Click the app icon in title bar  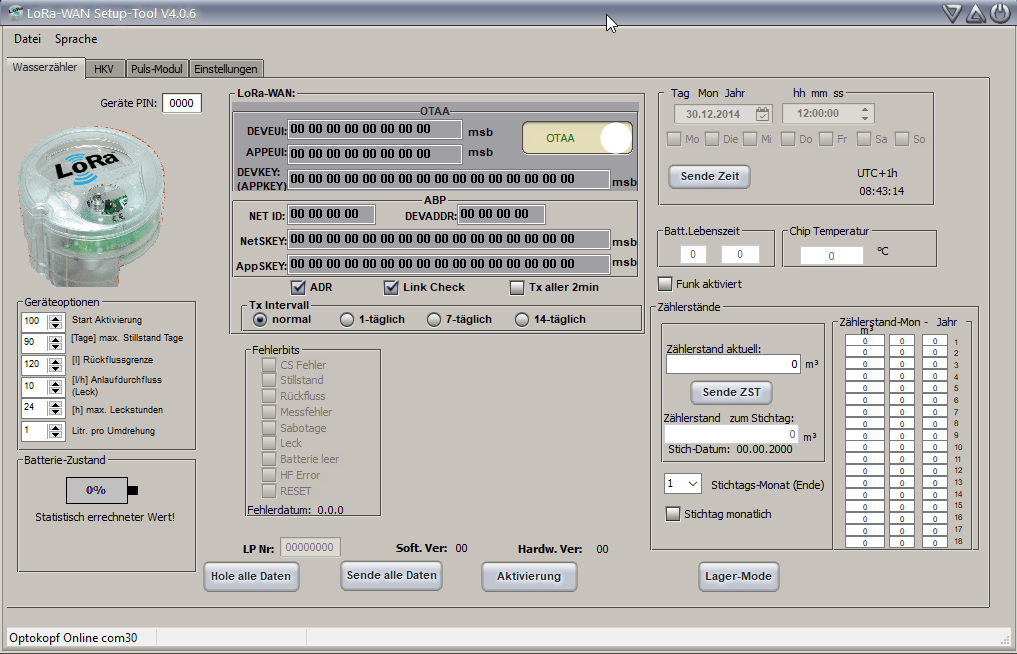[x=16, y=13]
